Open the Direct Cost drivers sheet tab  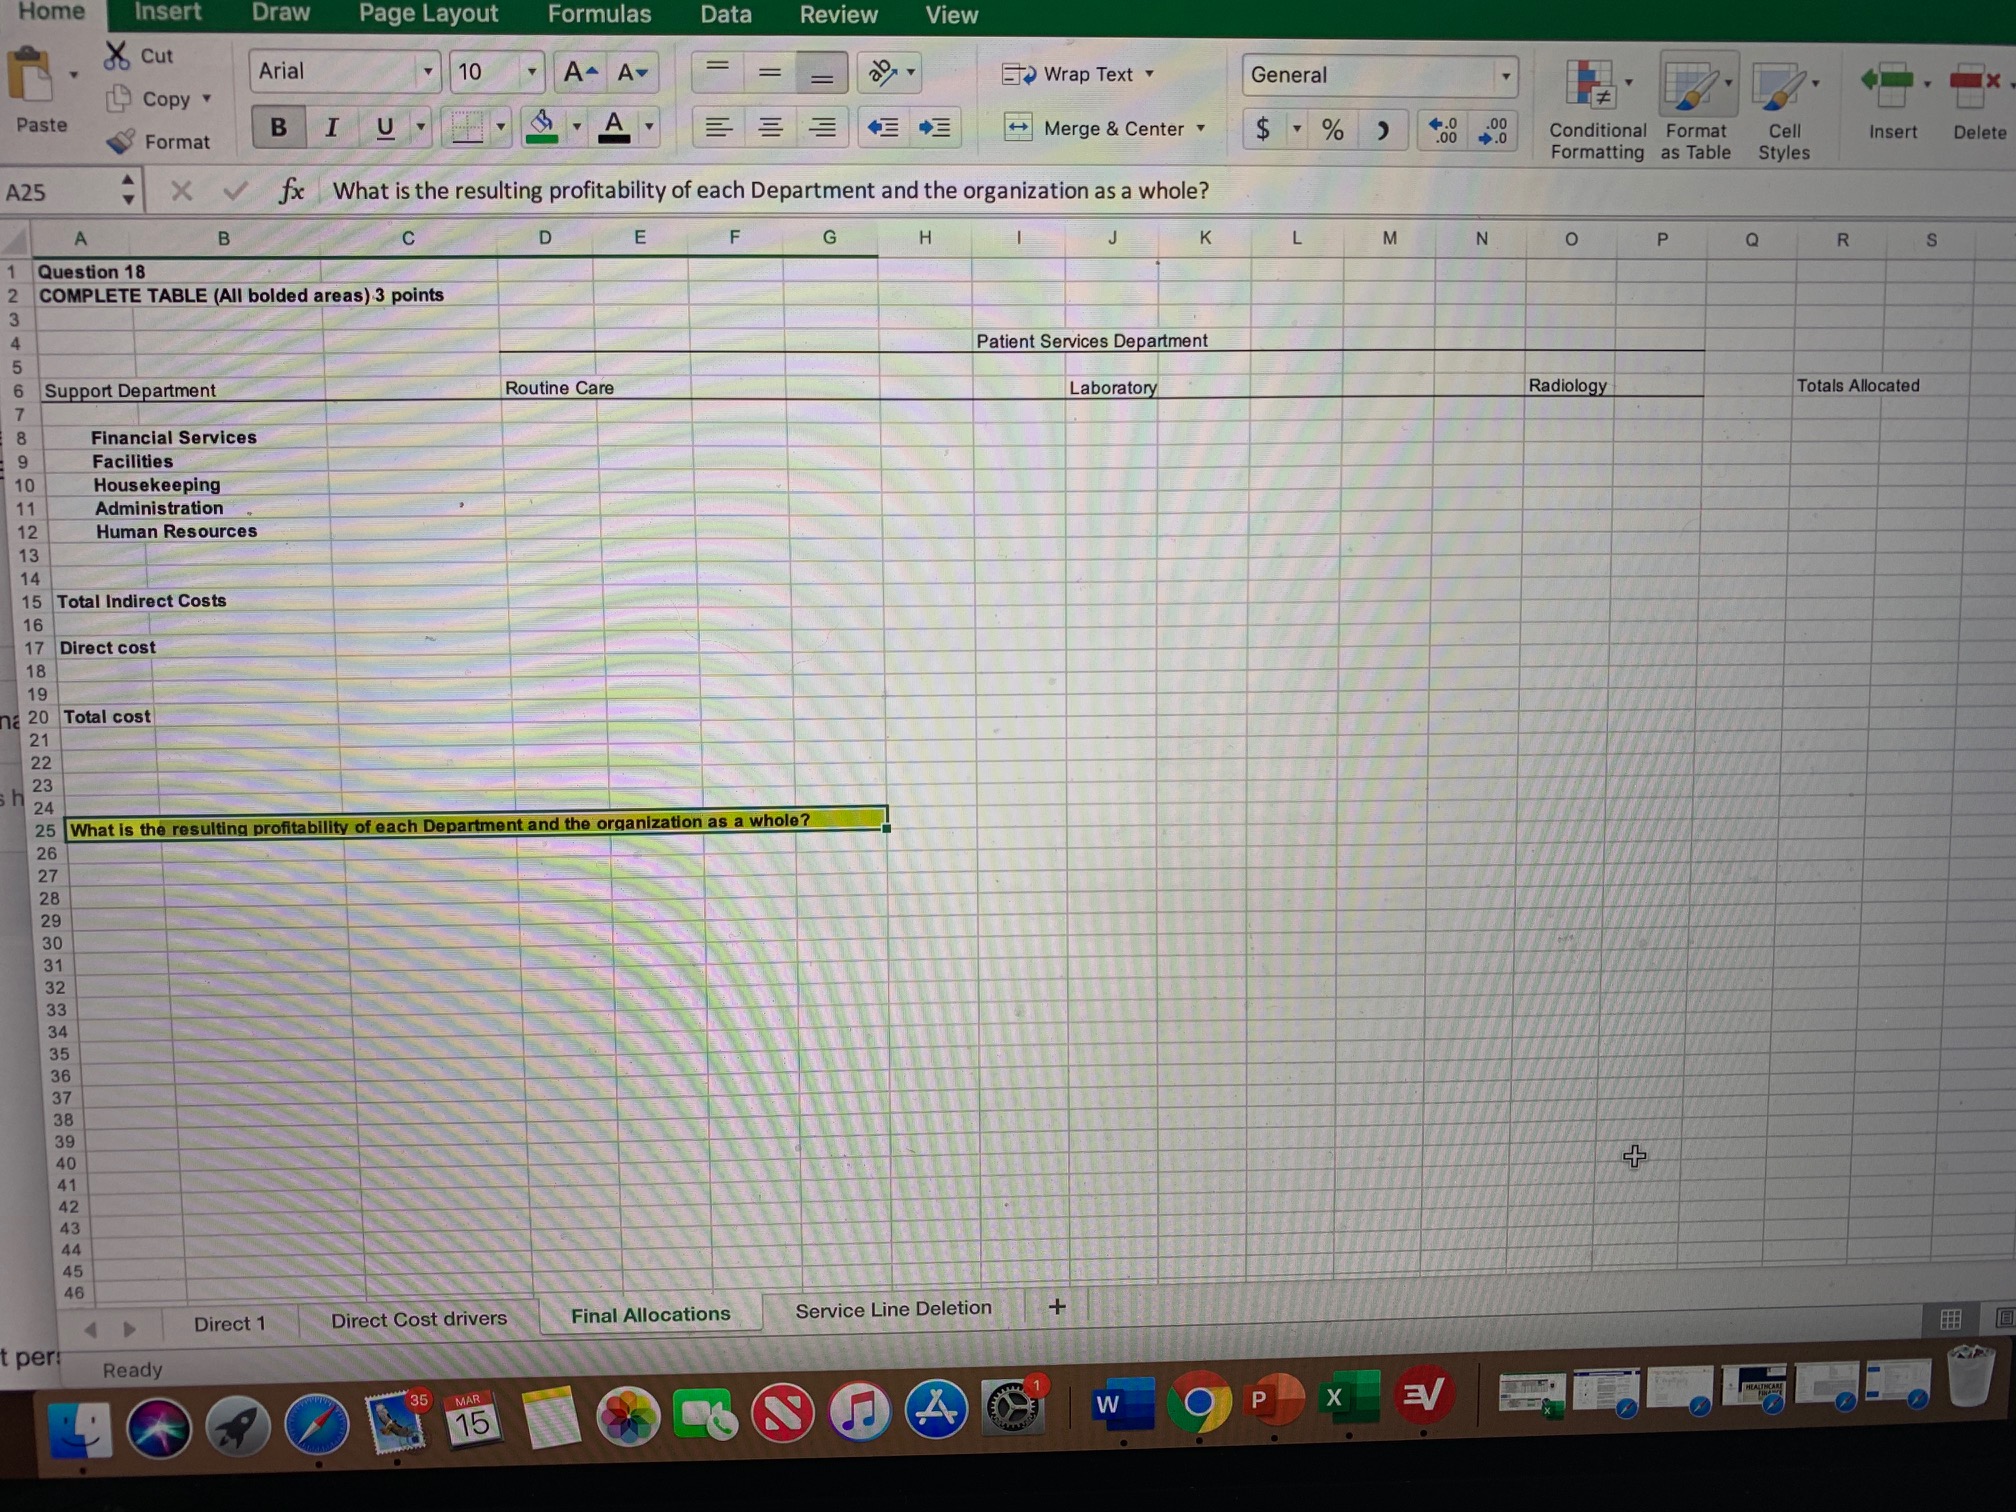tap(418, 1319)
